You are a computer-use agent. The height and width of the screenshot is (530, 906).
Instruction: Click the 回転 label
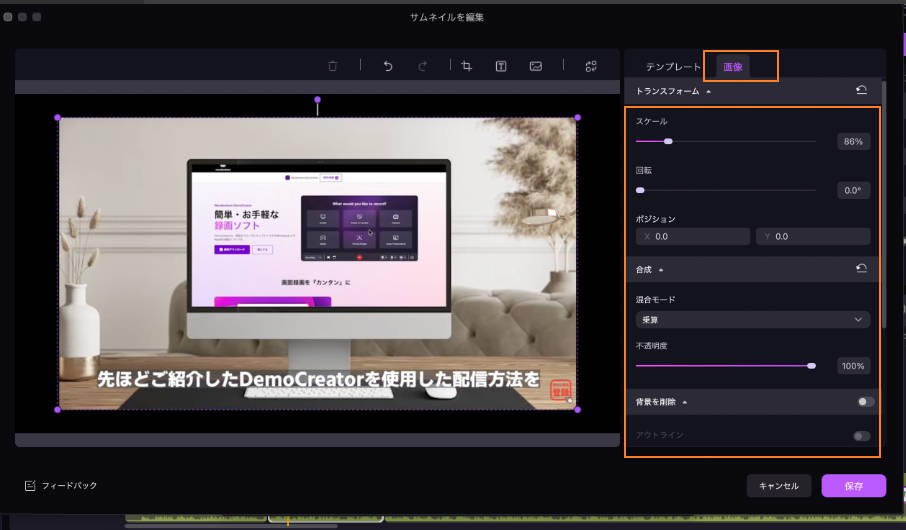tap(644, 171)
